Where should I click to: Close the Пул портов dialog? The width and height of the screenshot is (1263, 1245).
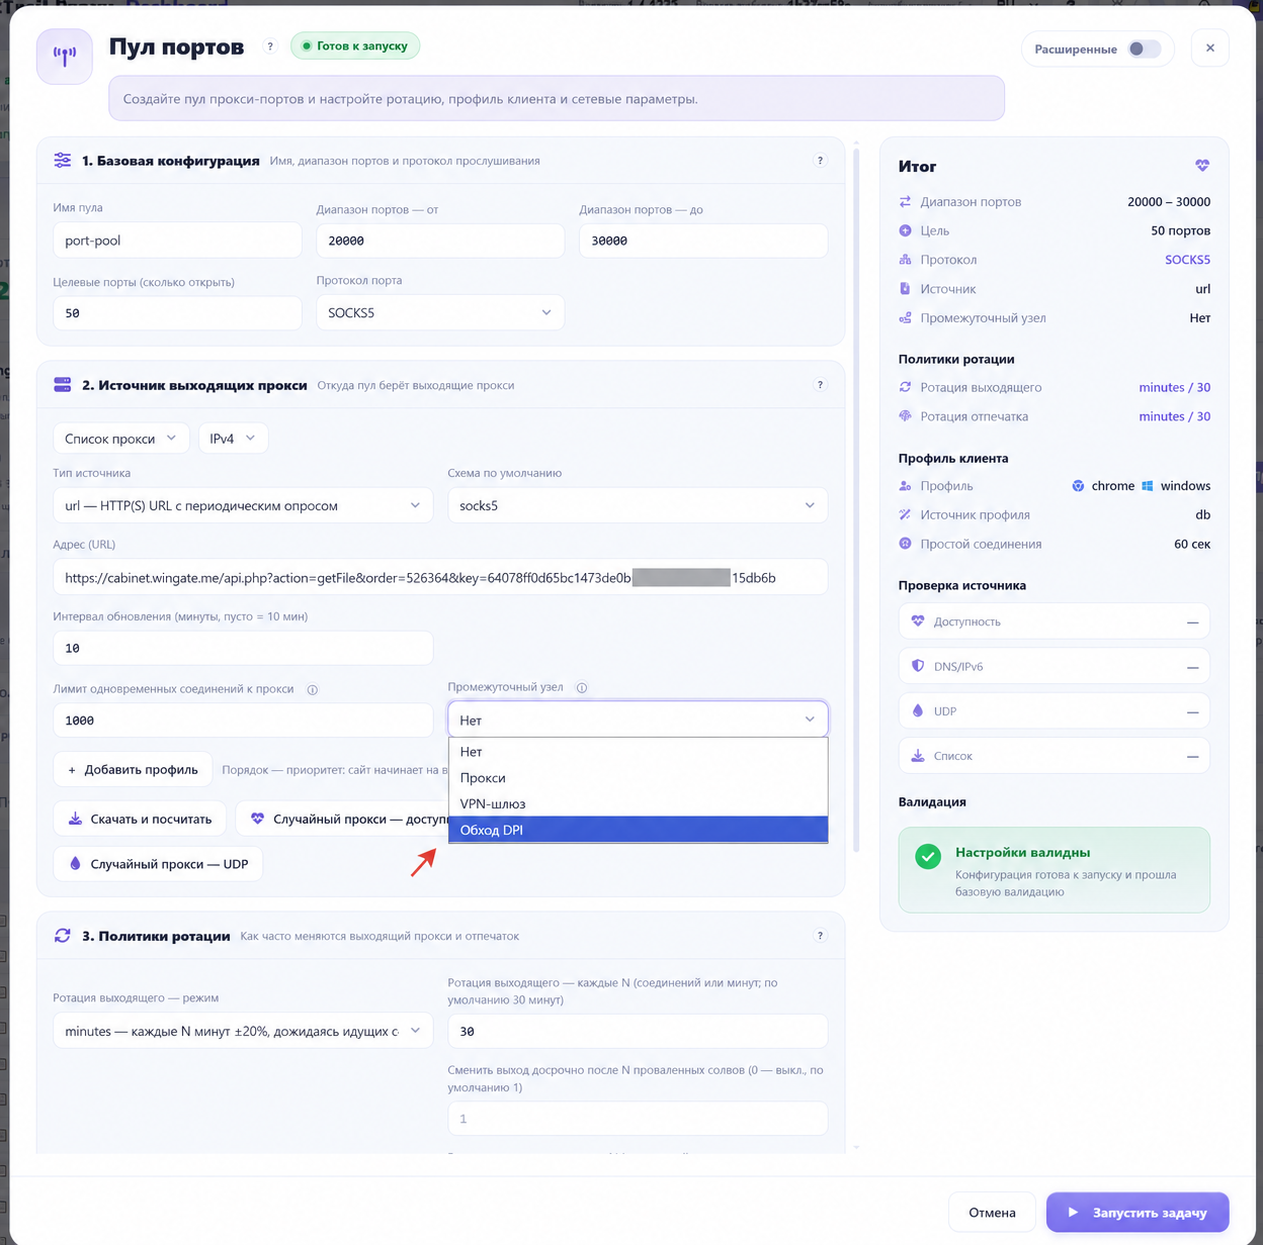coord(1210,48)
